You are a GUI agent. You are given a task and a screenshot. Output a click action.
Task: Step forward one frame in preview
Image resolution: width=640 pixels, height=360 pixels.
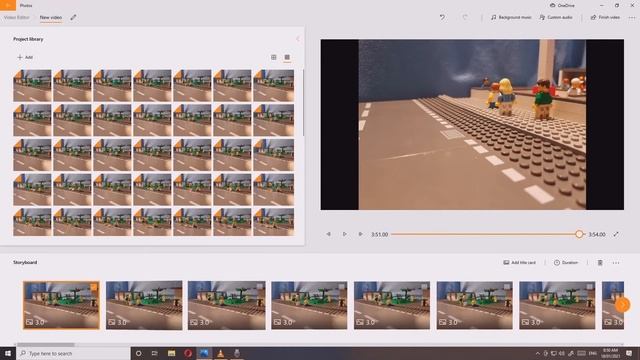(x=360, y=234)
